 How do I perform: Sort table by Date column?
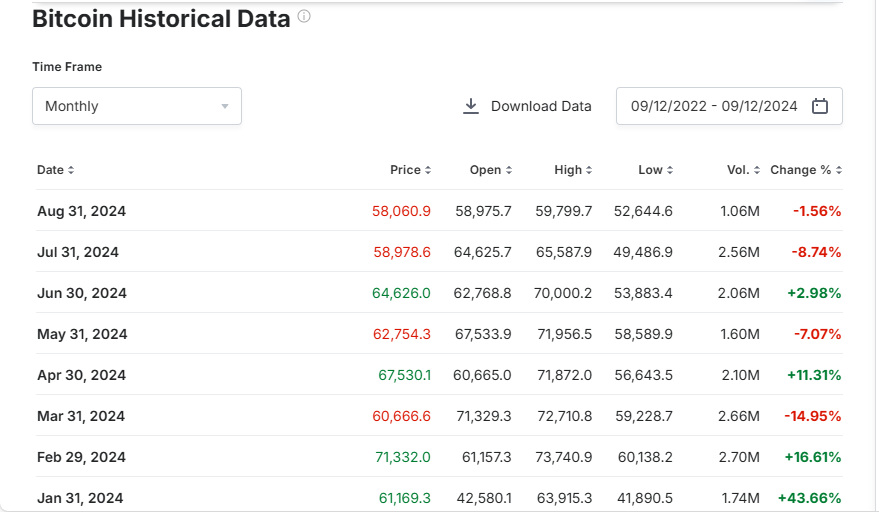pos(55,170)
